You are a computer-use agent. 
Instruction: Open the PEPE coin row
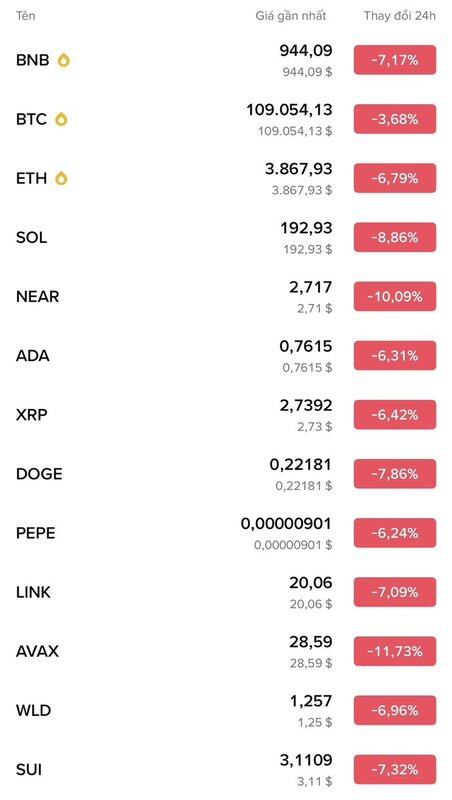(226, 533)
